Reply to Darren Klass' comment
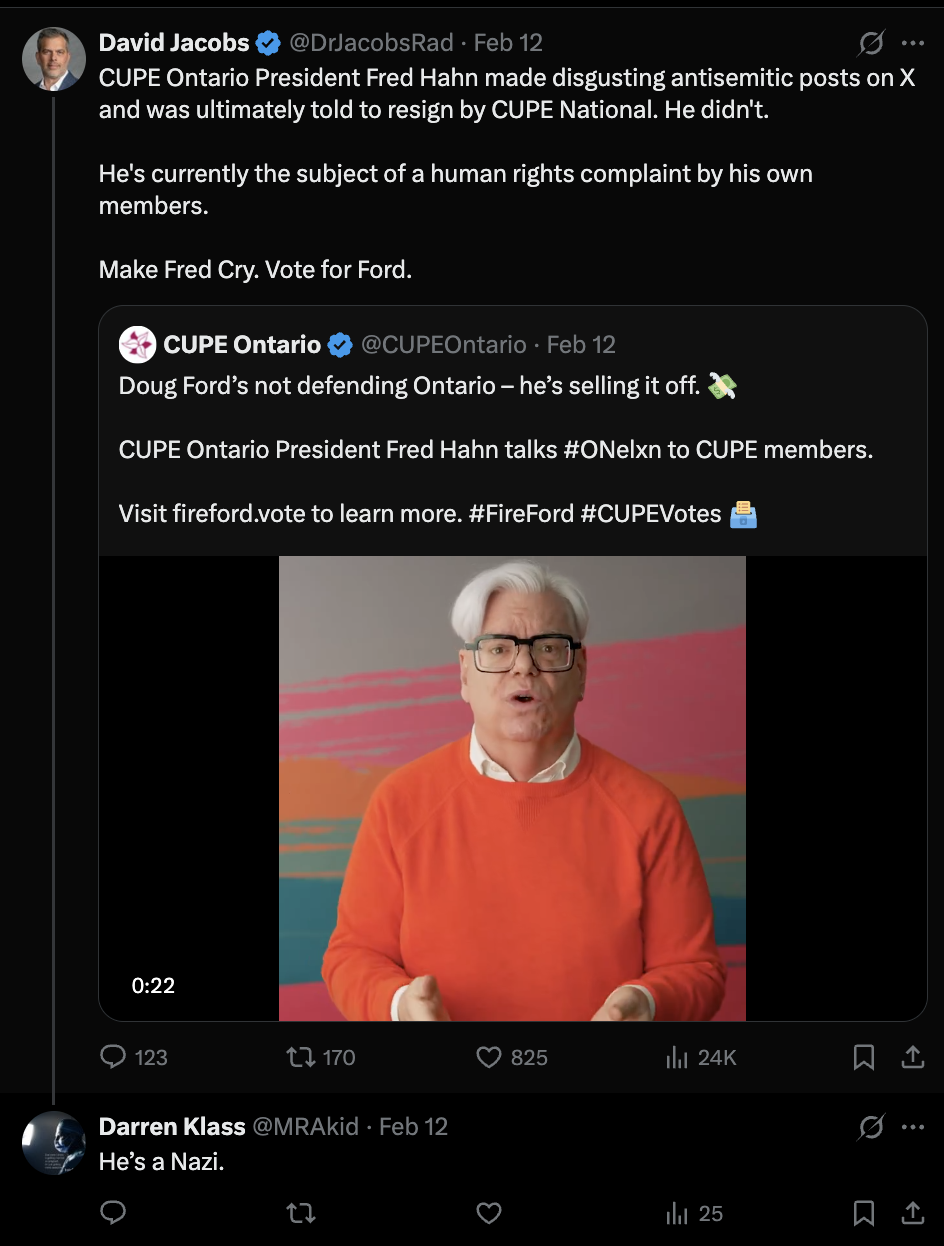 click(114, 1213)
